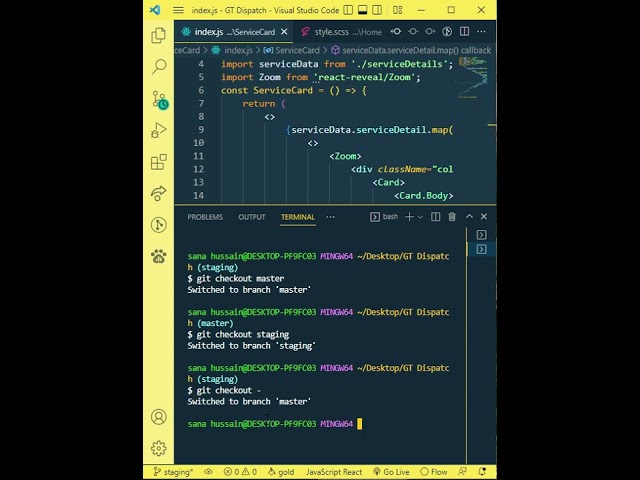The width and height of the screenshot is (640, 480).
Task: Toggle the primary side bar layout icon
Action: pos(348,10)
